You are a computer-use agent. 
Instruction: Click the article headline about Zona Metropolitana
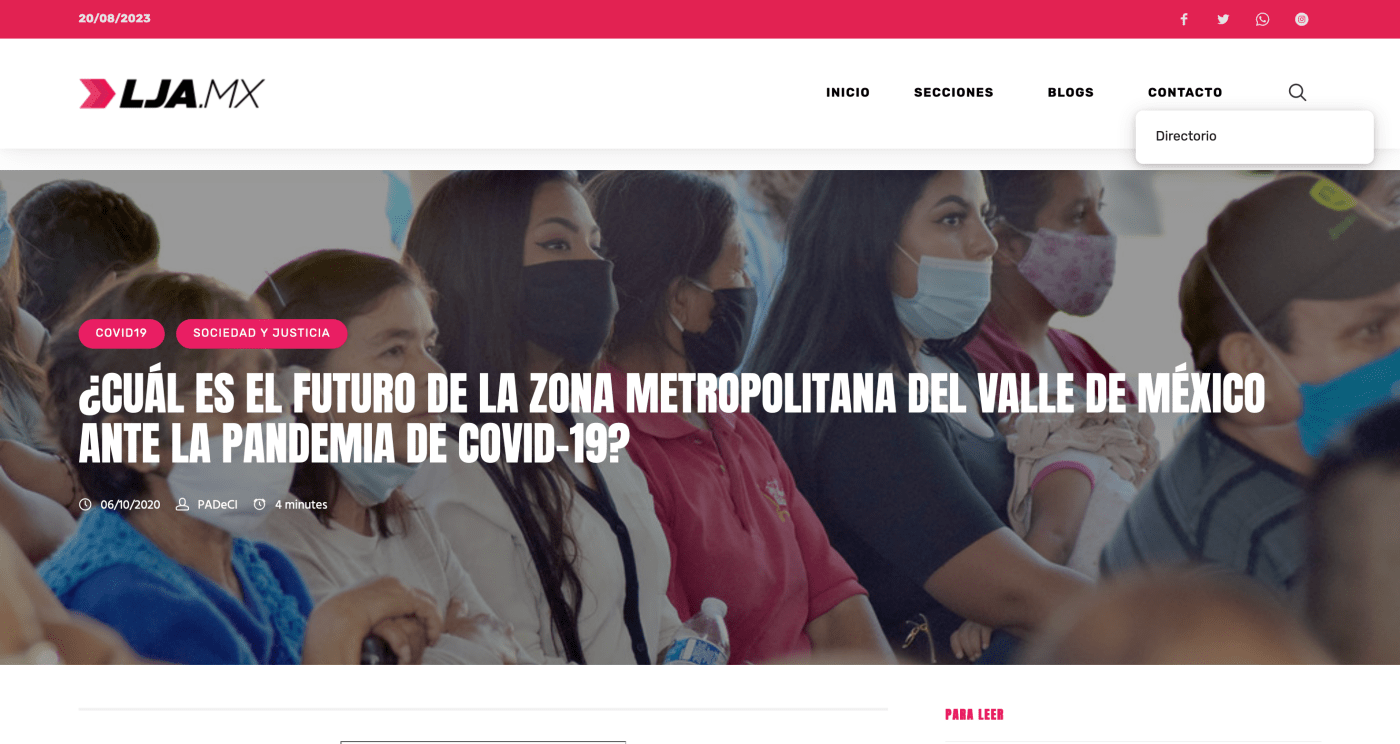[x=672, y=420]
